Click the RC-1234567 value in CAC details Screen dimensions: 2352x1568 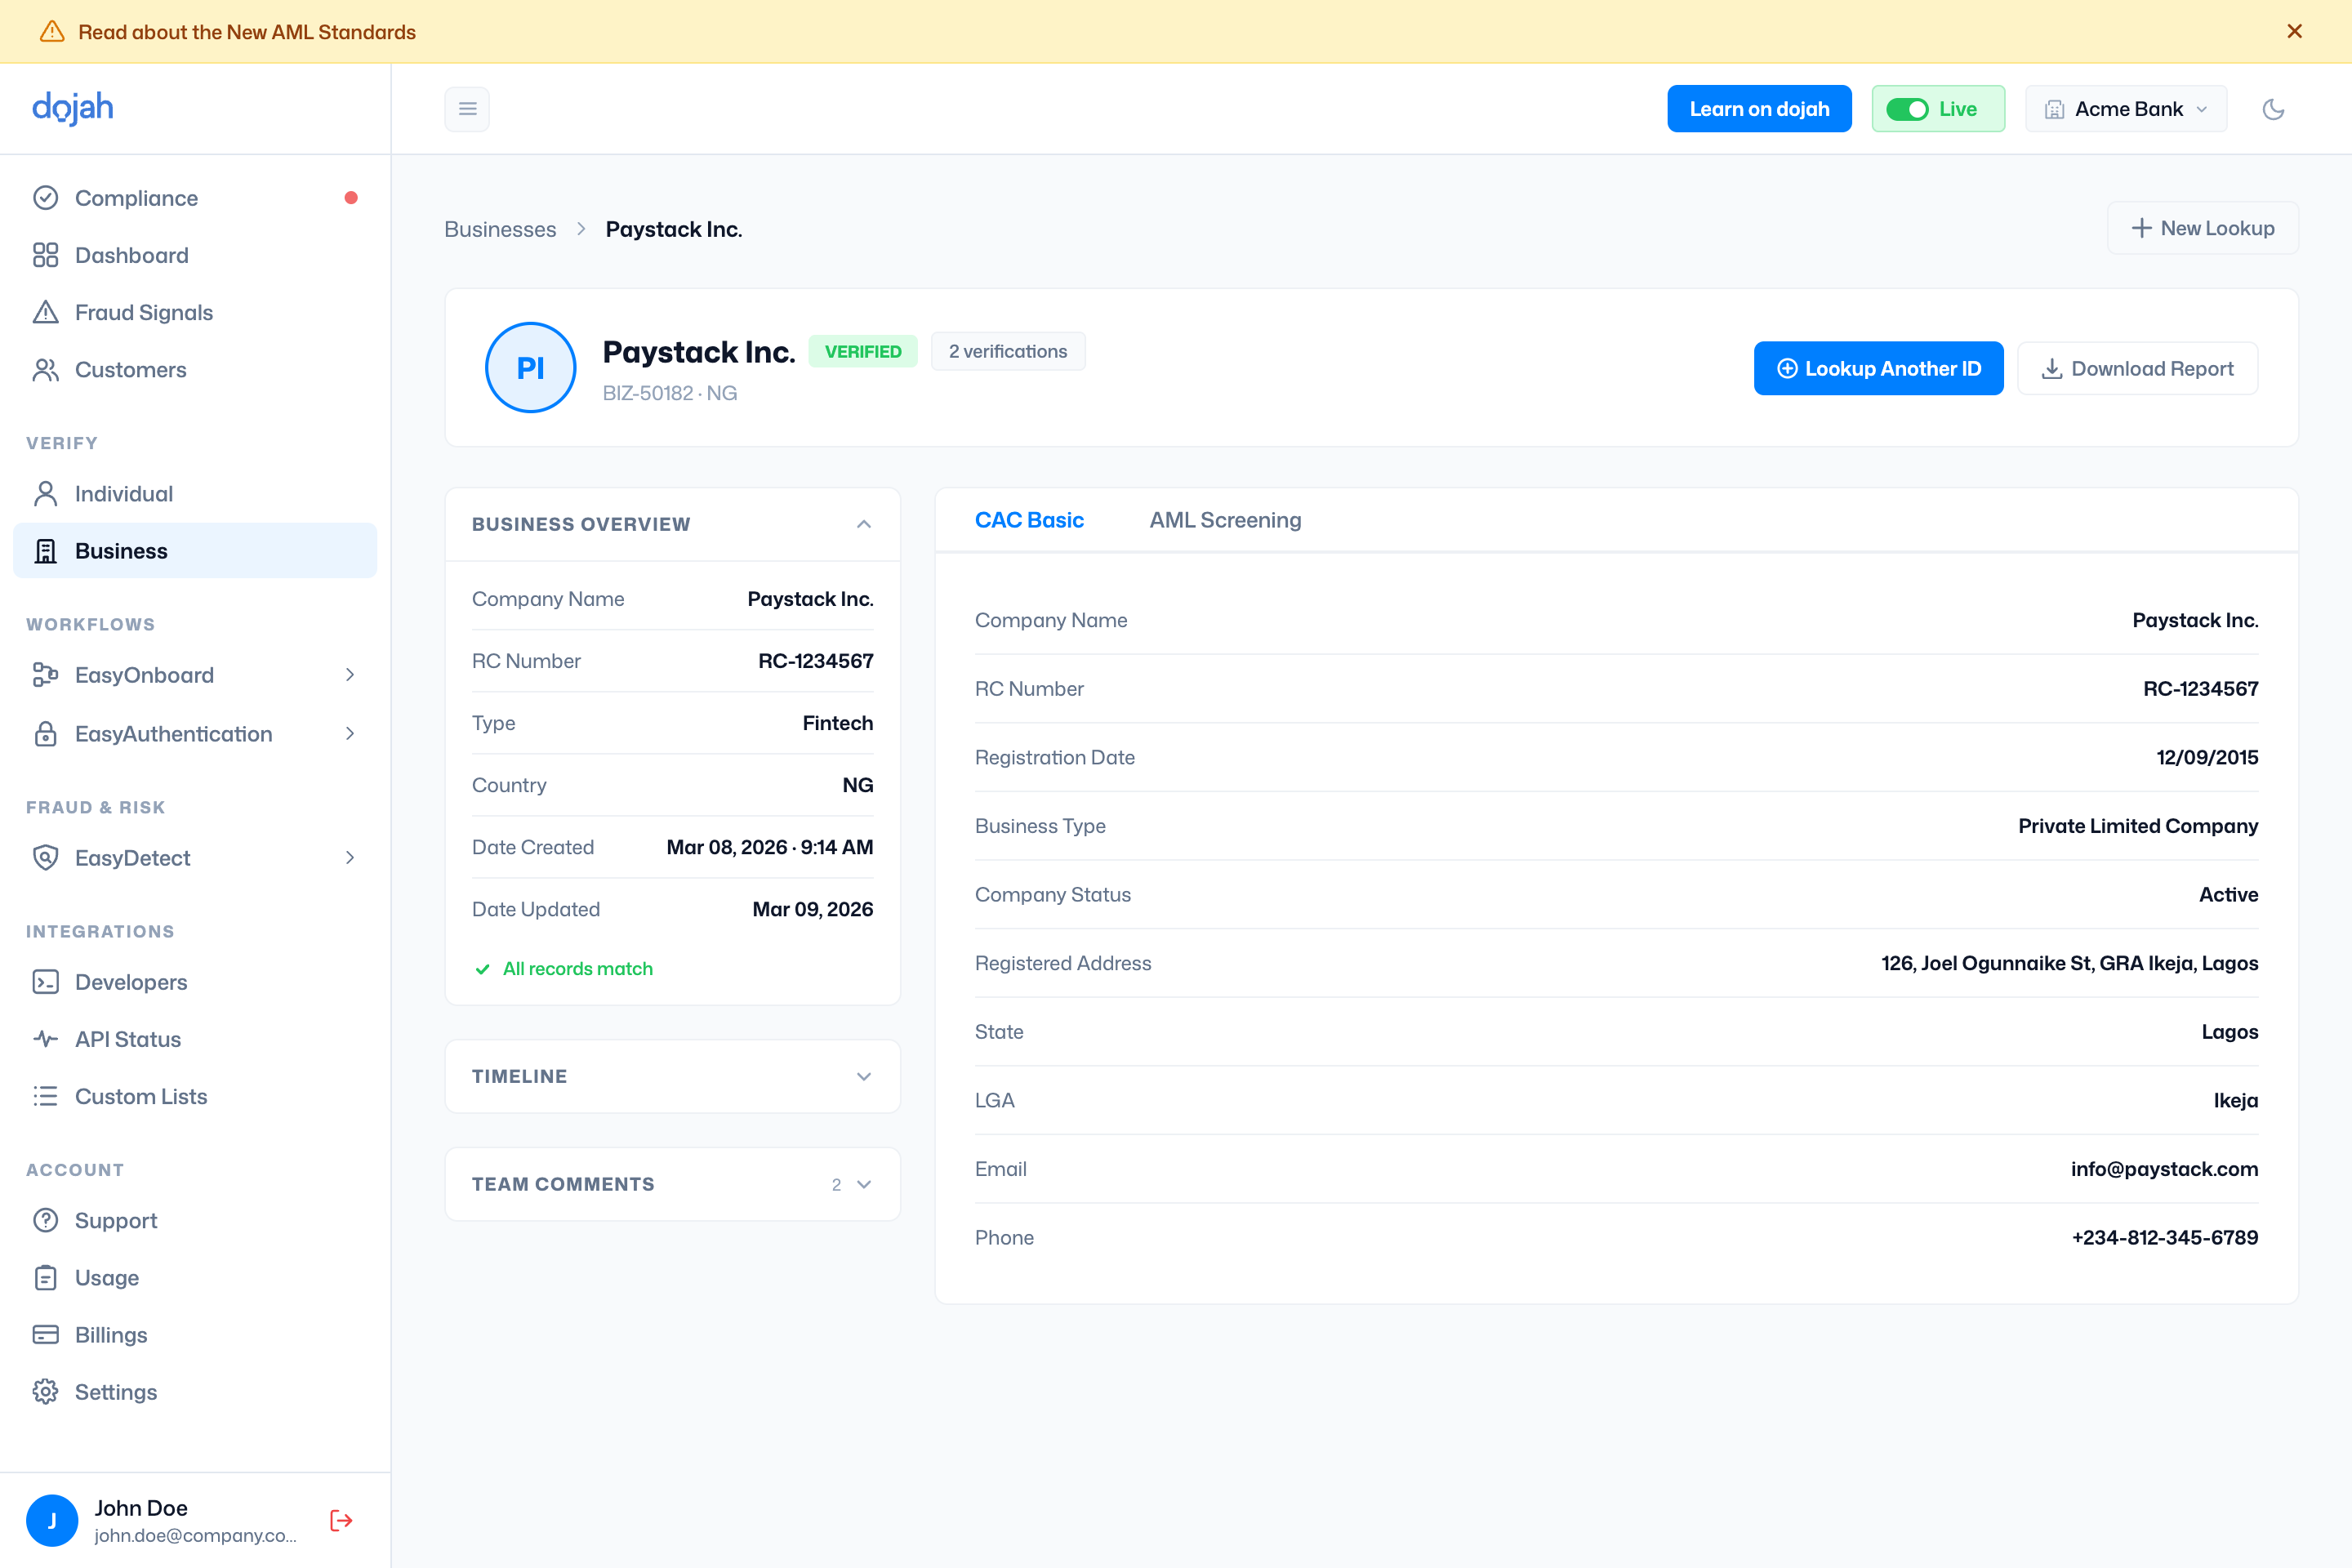[x=2200, y=688]
